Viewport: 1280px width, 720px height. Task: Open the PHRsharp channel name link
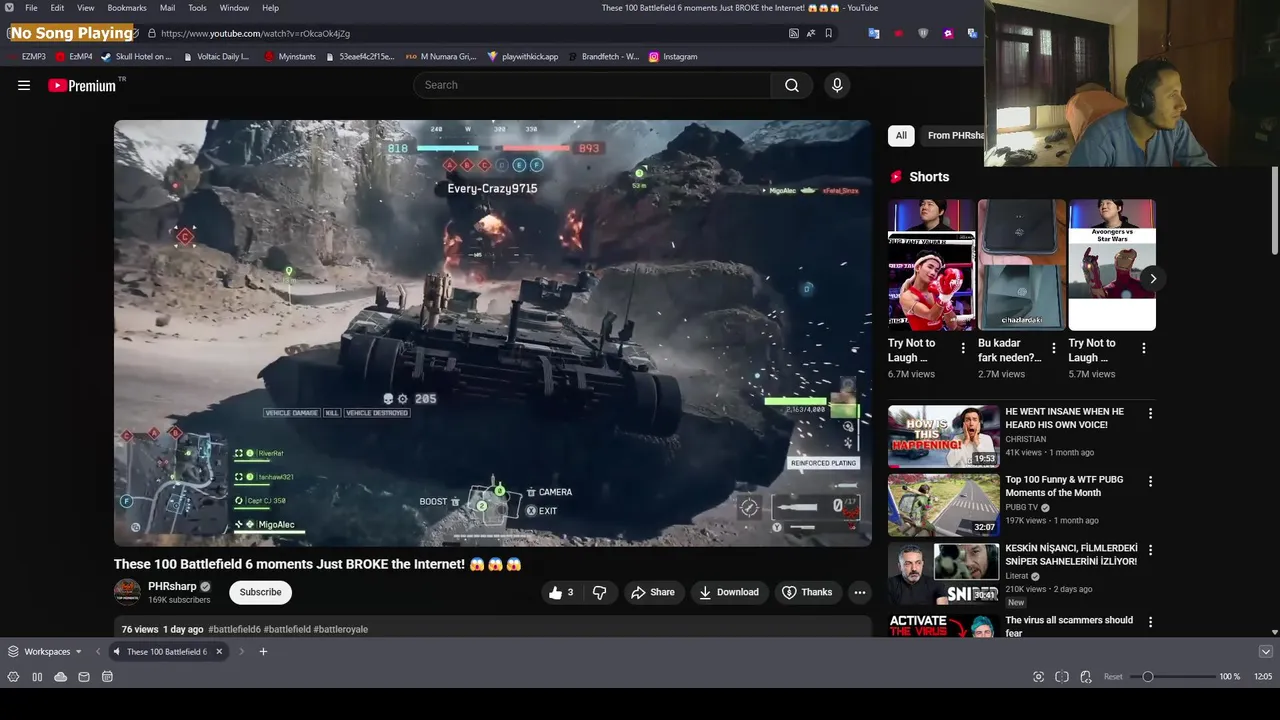pos(172,587)
